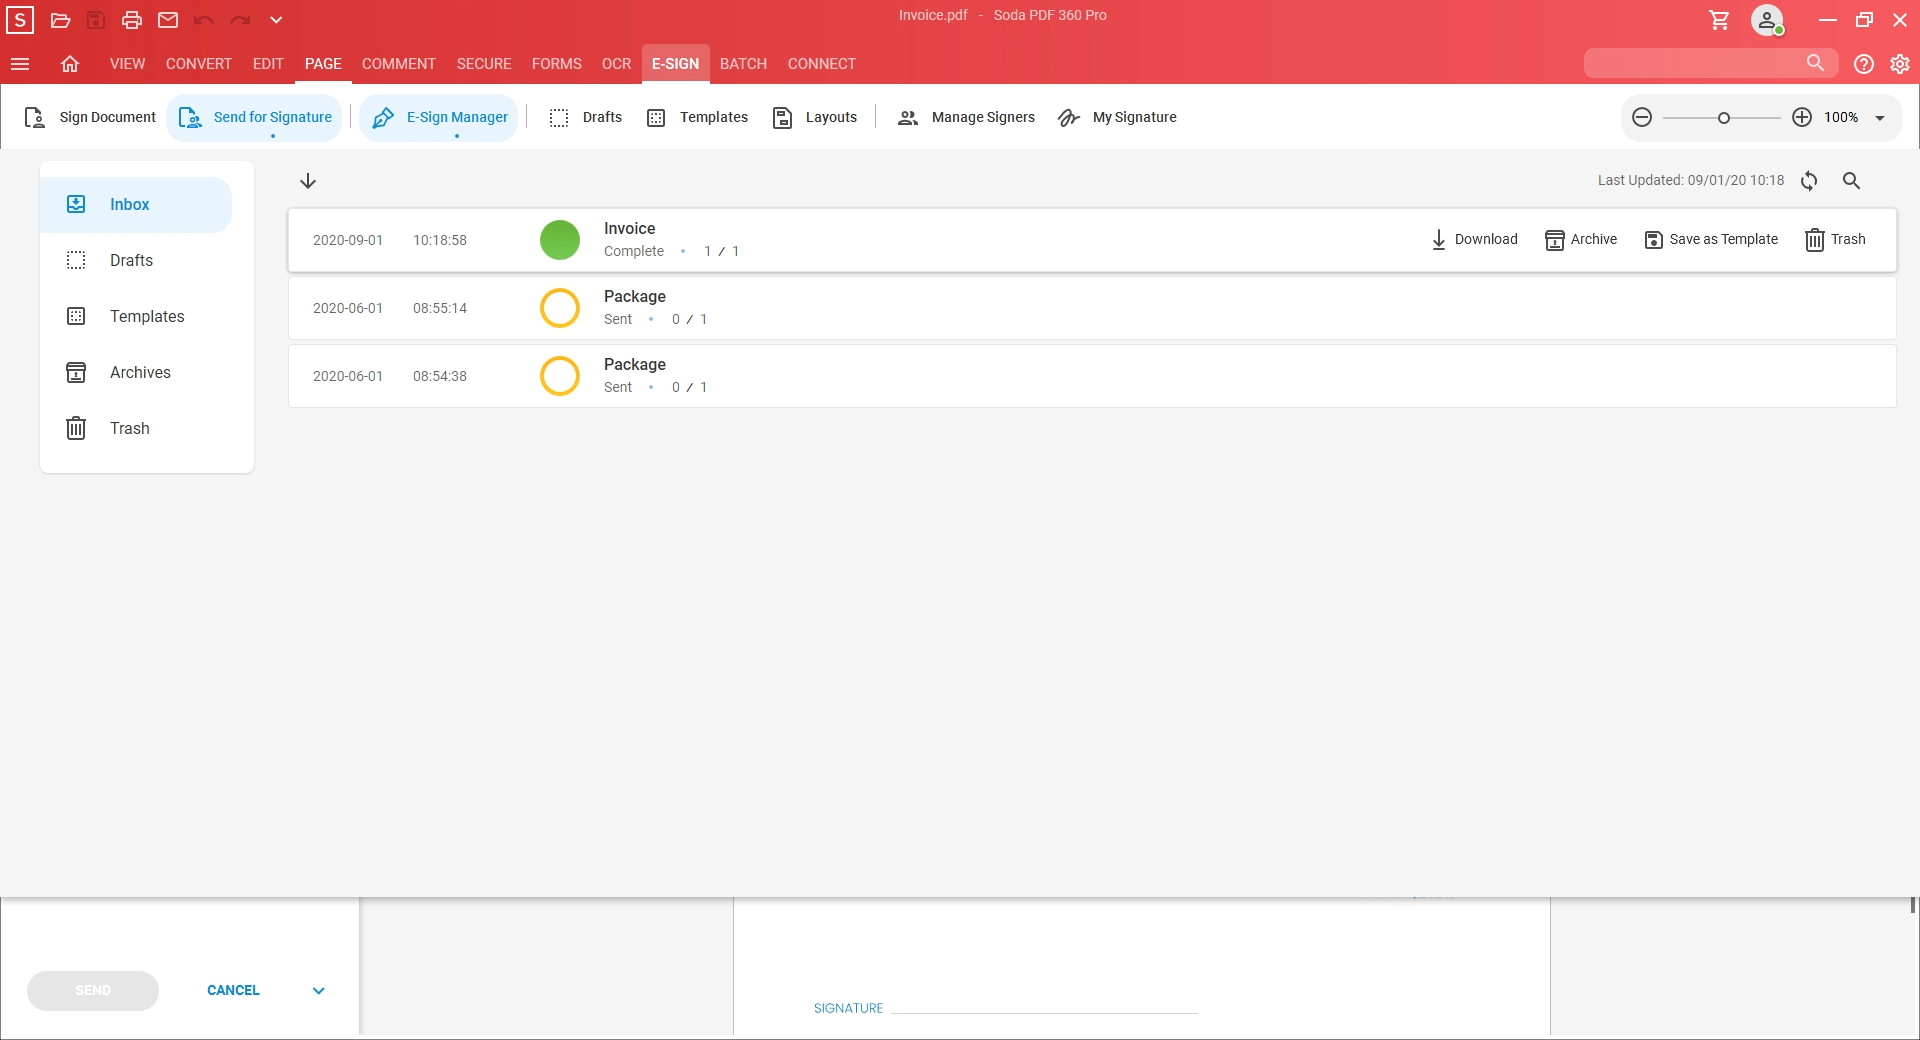Open the shopping cart icon
This screenshot has height=1040, width=1920.
tap(1719, 20)
